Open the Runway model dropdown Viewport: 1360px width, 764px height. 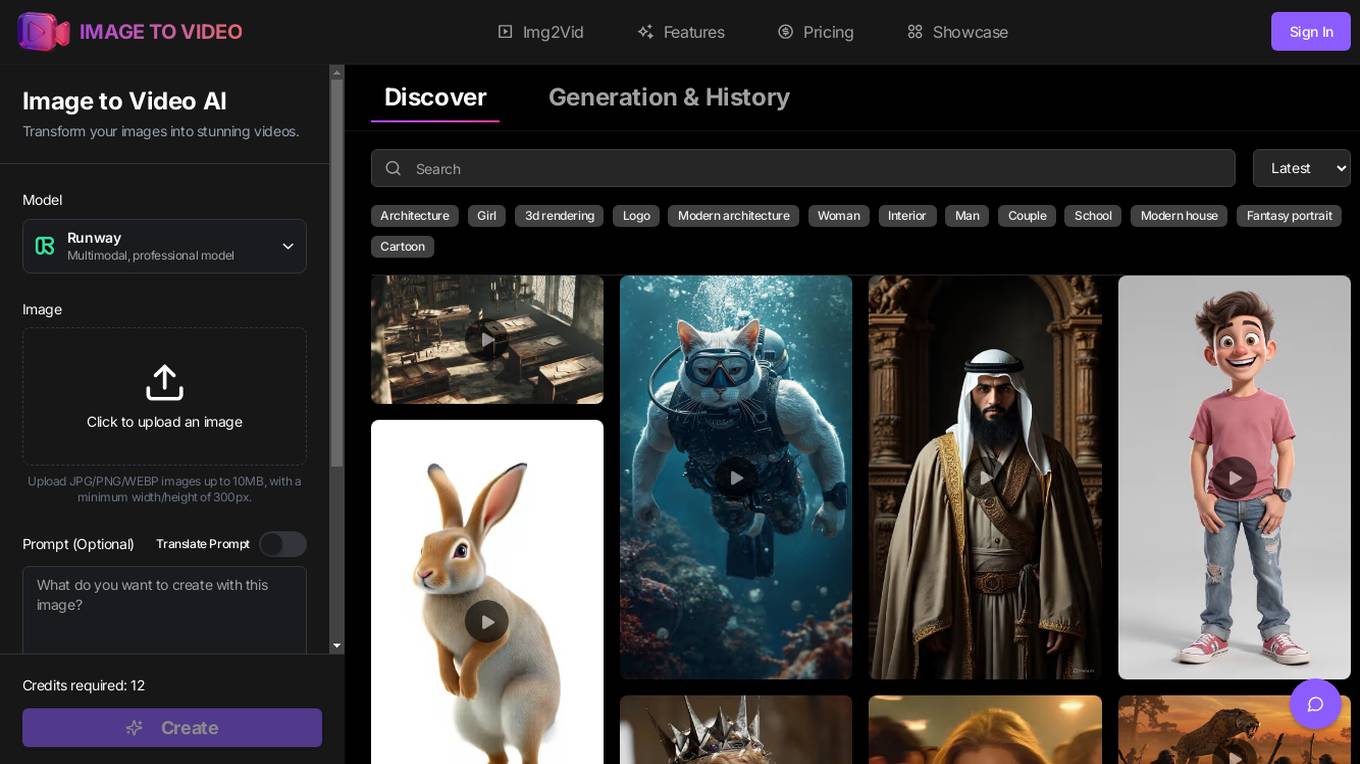click(165, 246)
